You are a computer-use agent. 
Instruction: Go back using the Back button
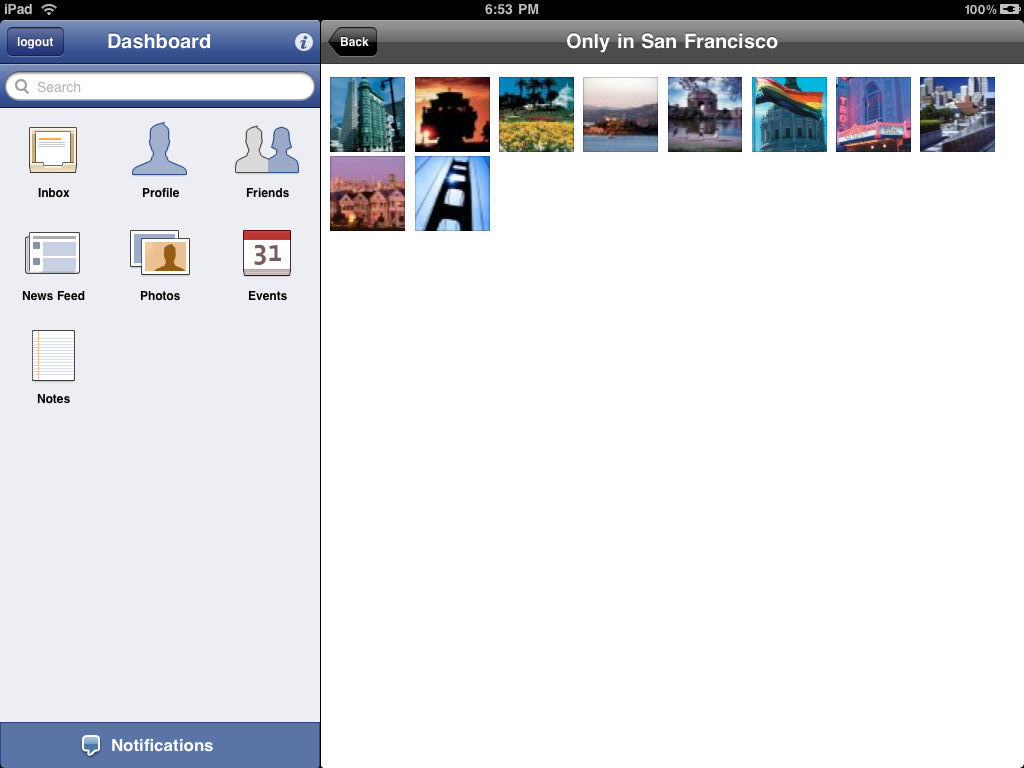353,42
